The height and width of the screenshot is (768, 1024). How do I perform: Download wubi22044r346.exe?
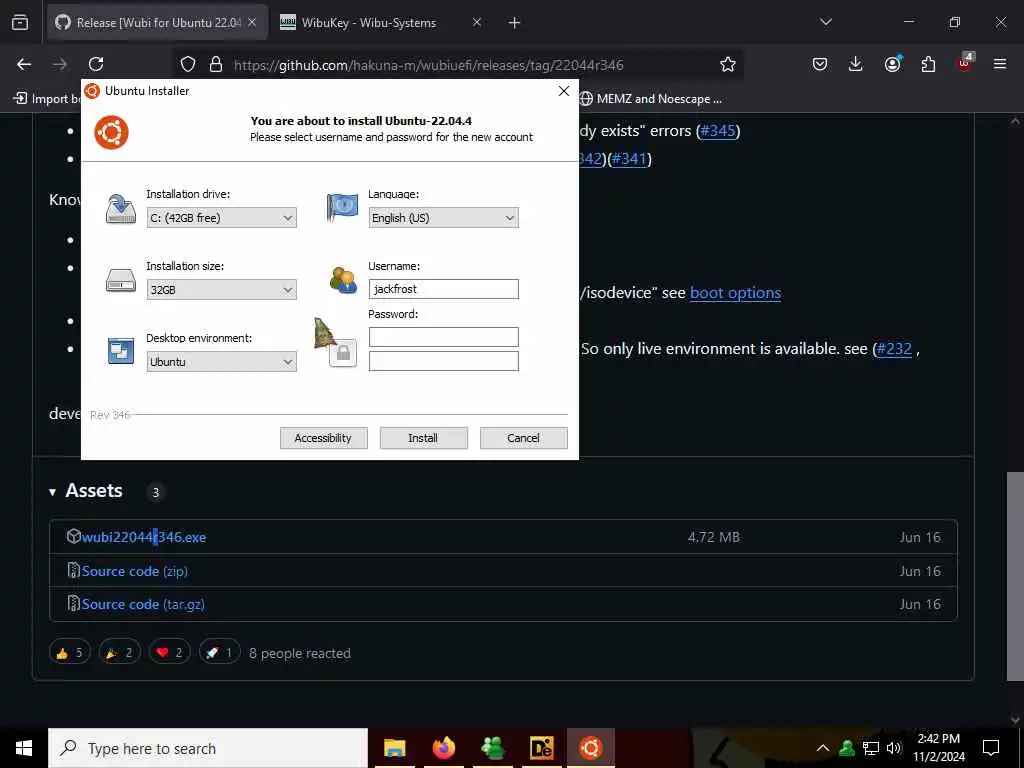[144, 537]
